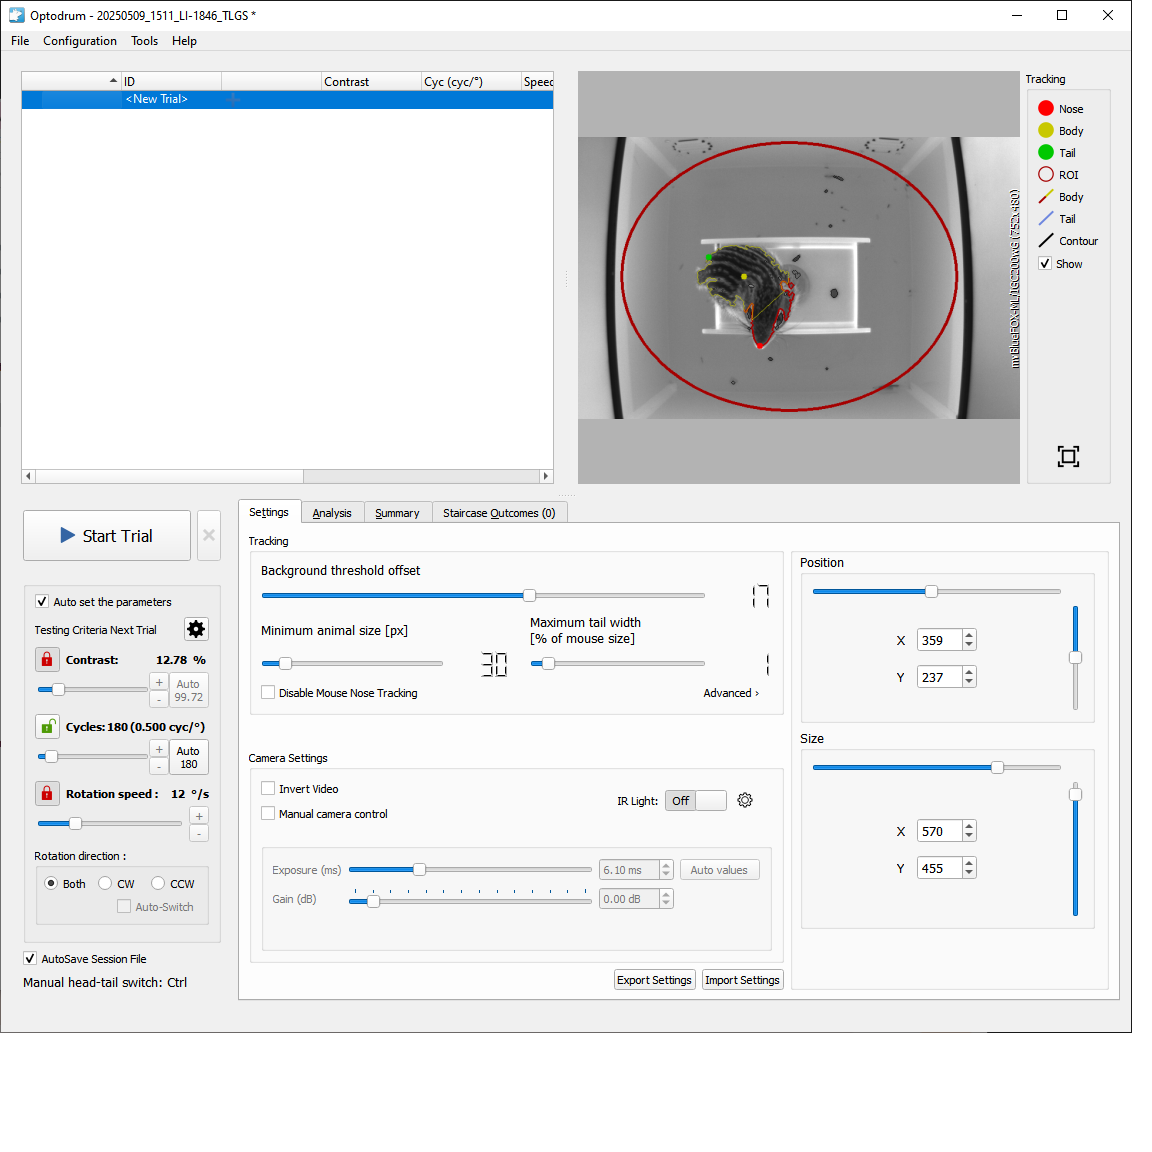Click Export Settings button

point(654,979)
